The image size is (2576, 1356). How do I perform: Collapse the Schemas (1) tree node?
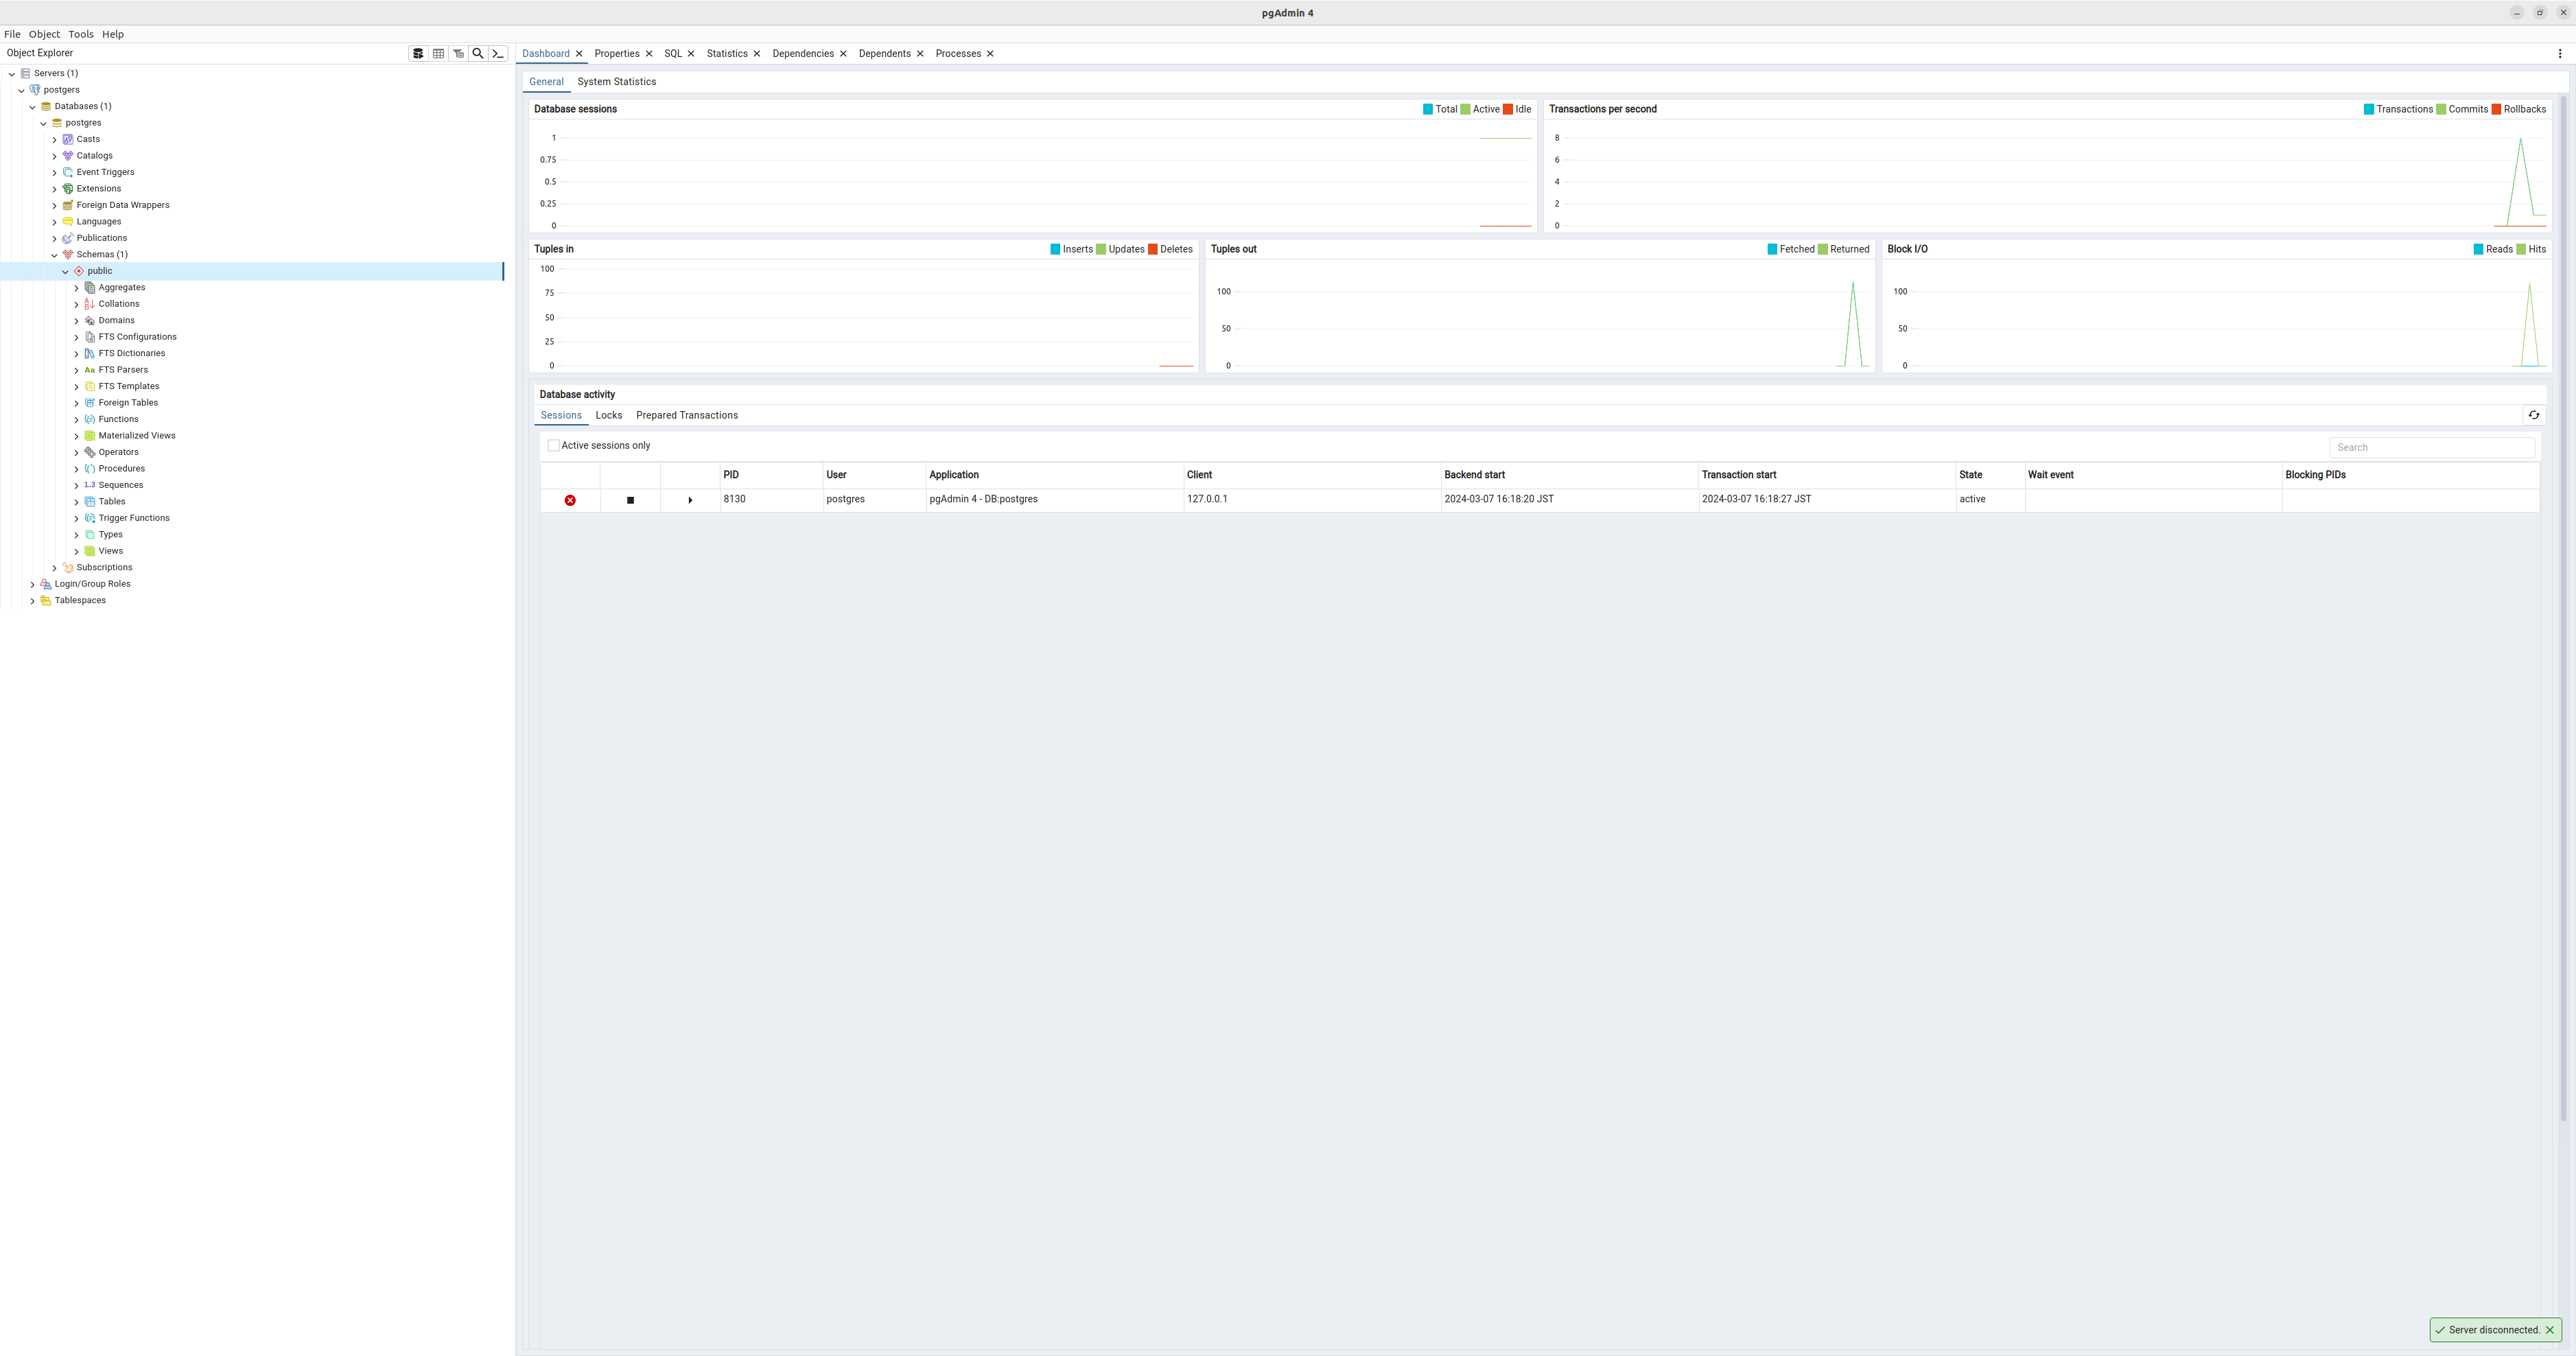54,255
